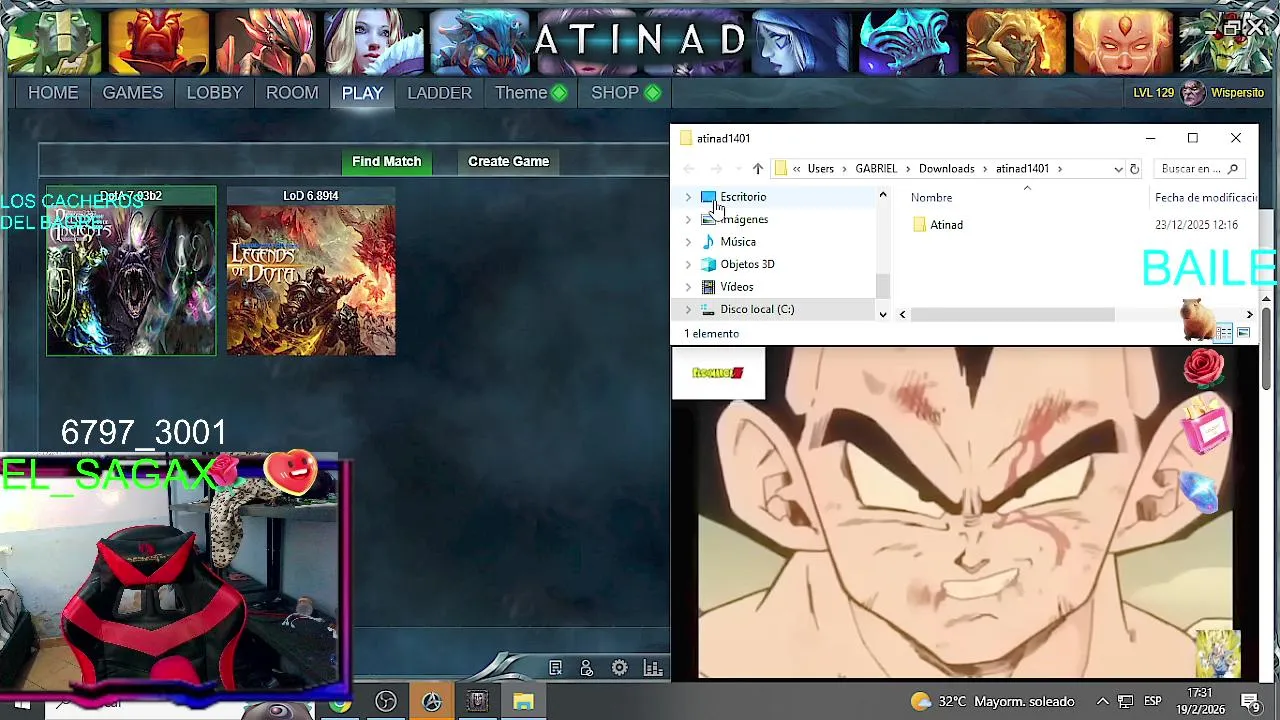
Task: Select the PLAY tab
Action: [x=362, y=92]
